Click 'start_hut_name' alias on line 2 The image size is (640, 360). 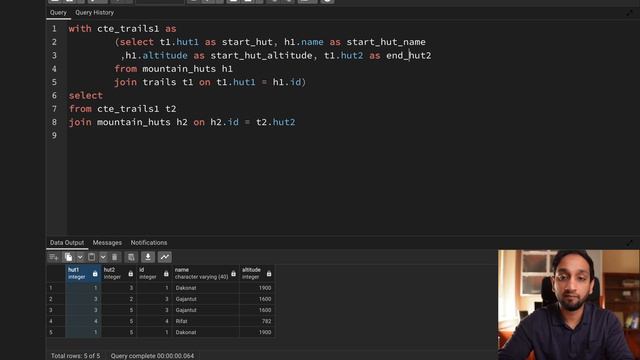pyautogui.click(x=386, y=42)
